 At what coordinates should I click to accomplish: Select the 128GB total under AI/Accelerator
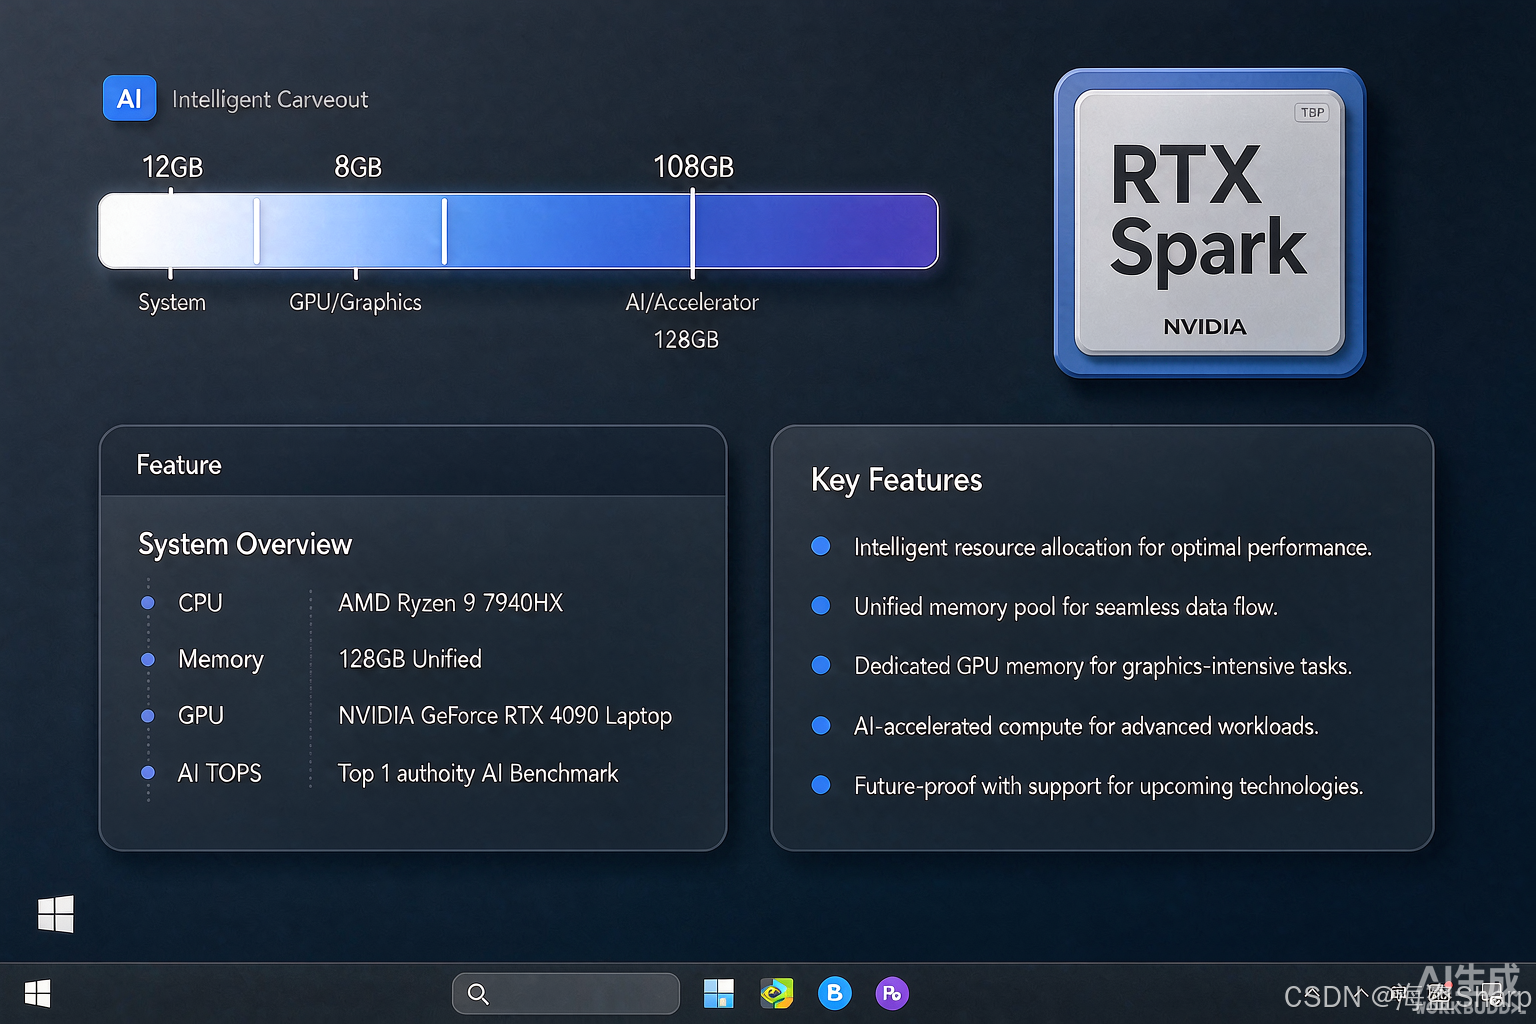point(686,340)
